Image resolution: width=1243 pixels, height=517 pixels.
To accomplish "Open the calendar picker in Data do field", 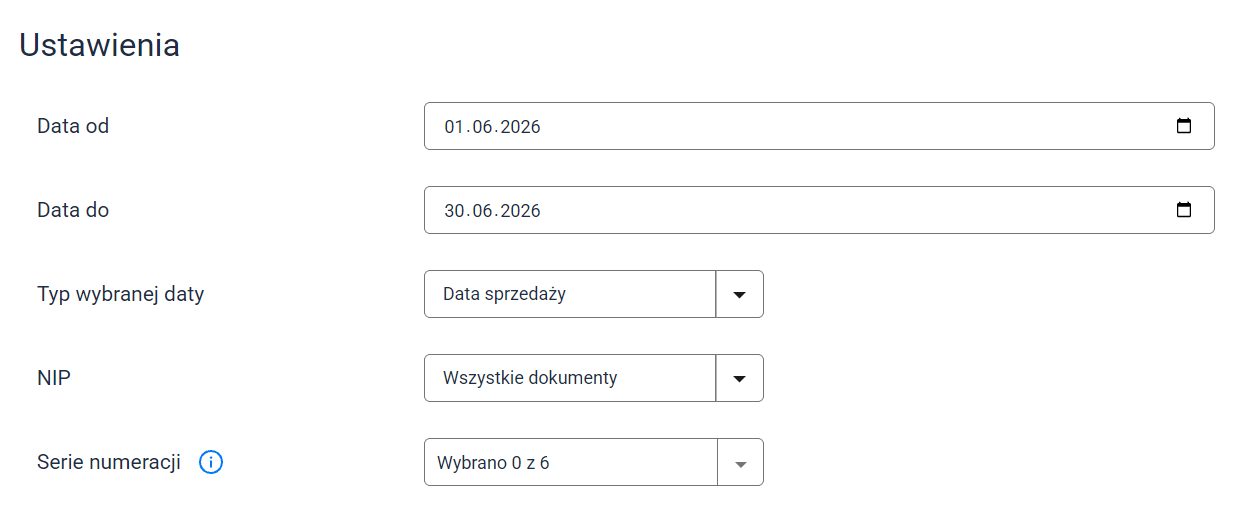I will (x=1184, y=210).
